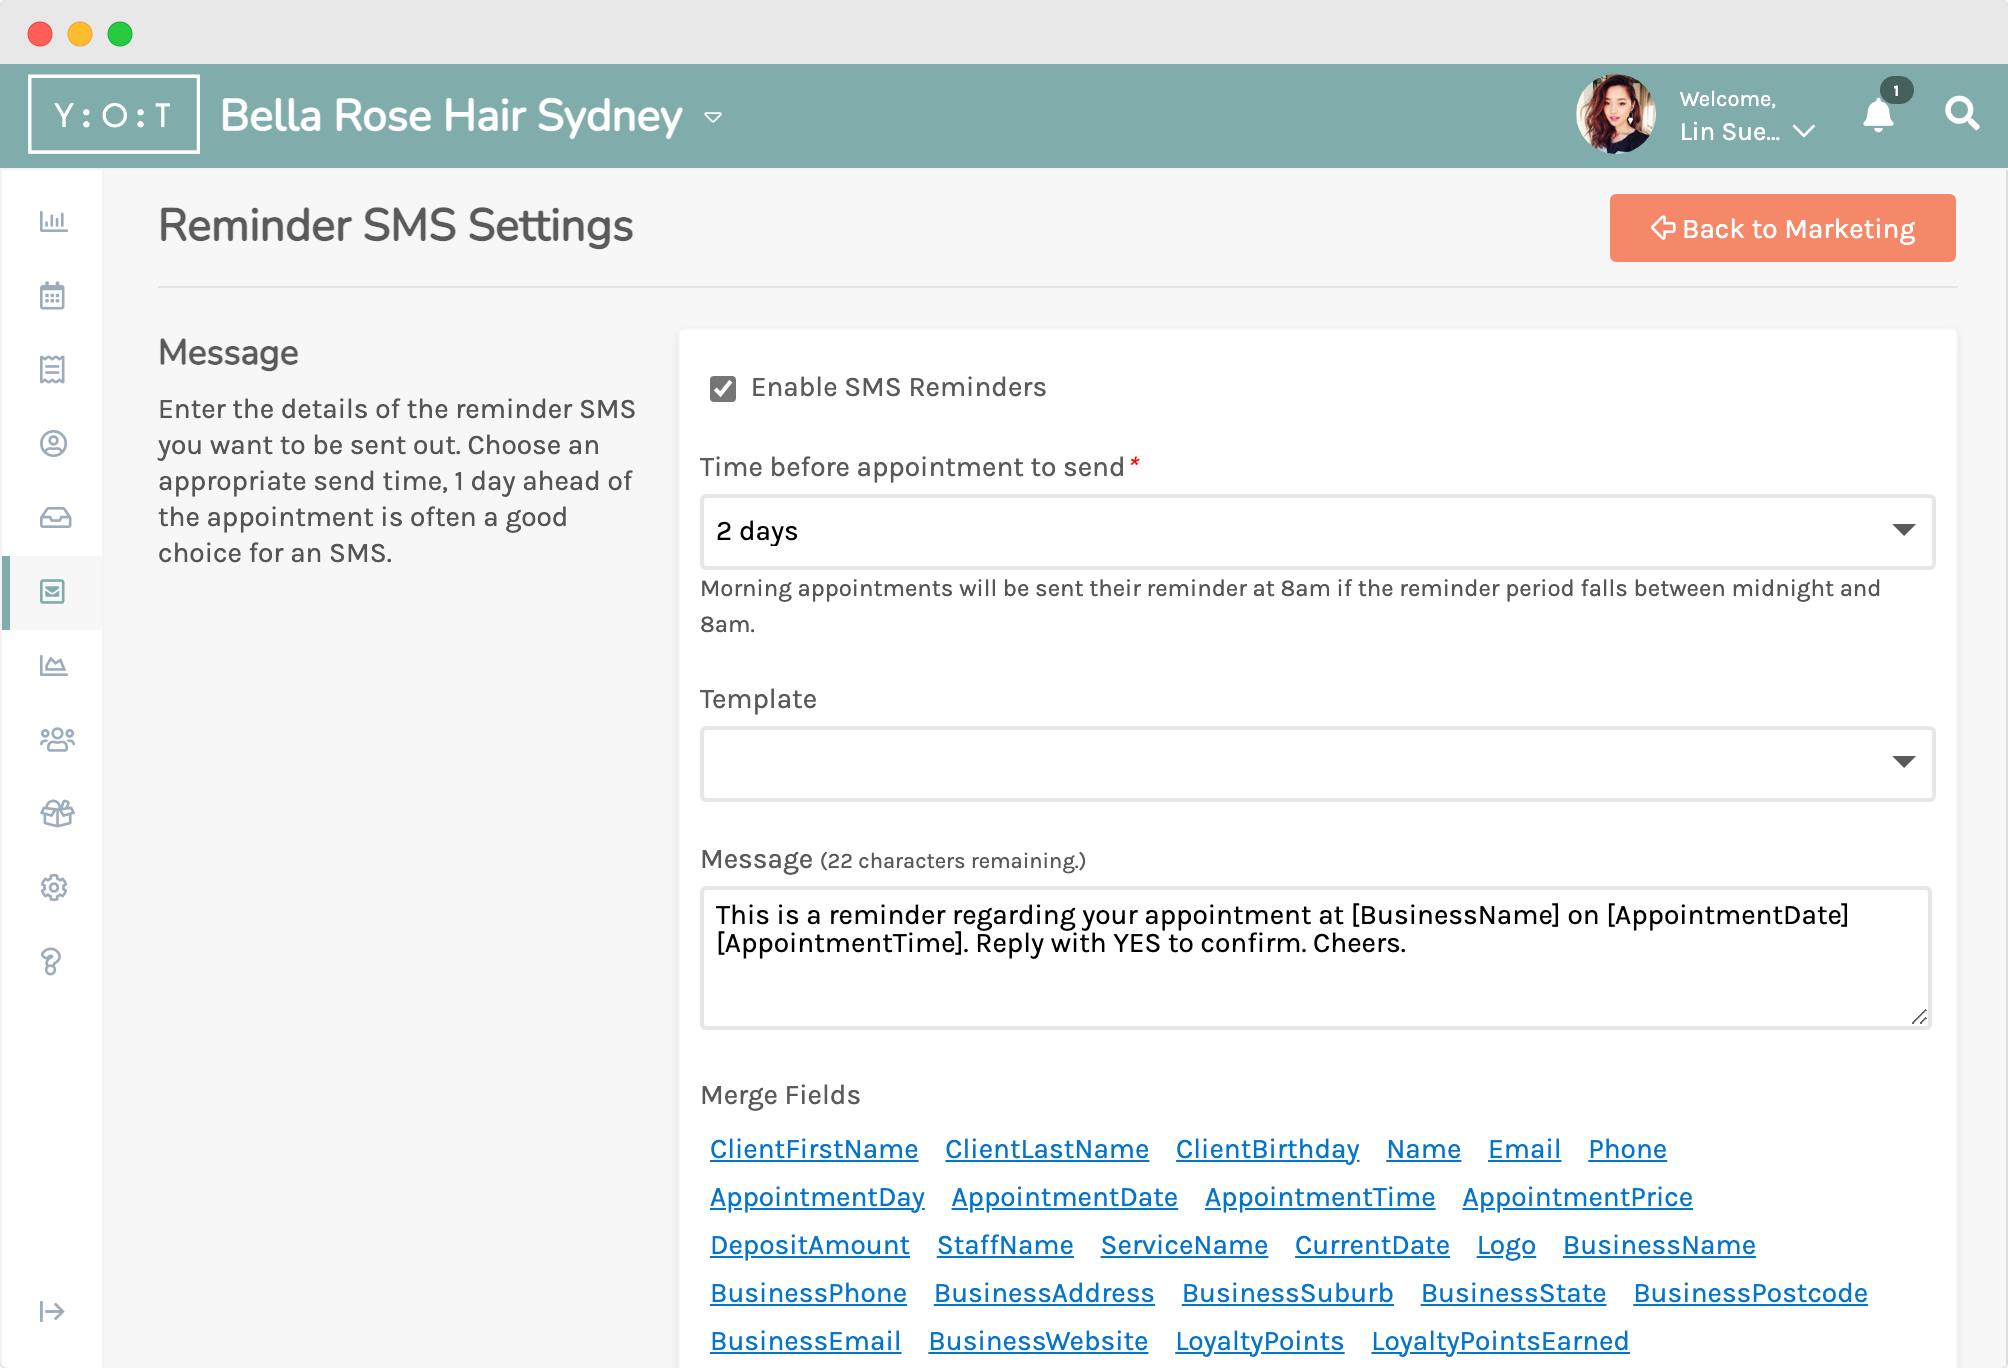Grab the message box resize handle

point(1918,1016)
